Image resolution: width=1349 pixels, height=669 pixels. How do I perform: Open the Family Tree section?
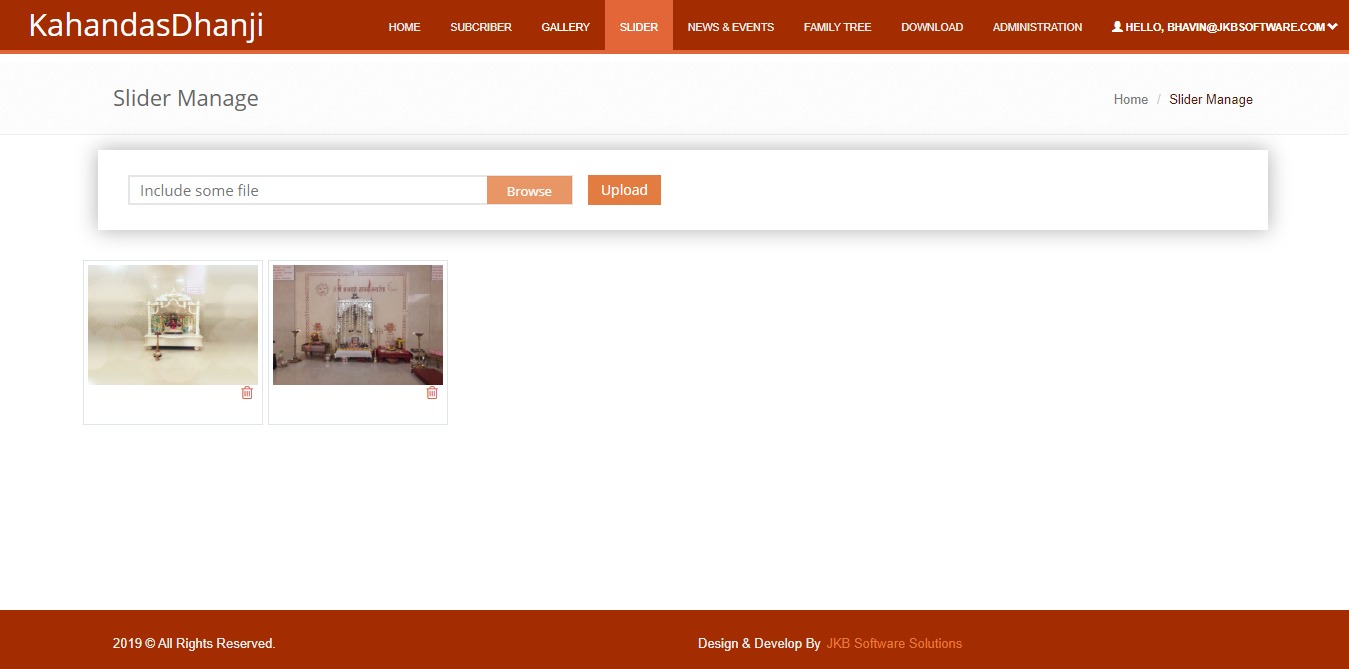click(x=837, y=27)
